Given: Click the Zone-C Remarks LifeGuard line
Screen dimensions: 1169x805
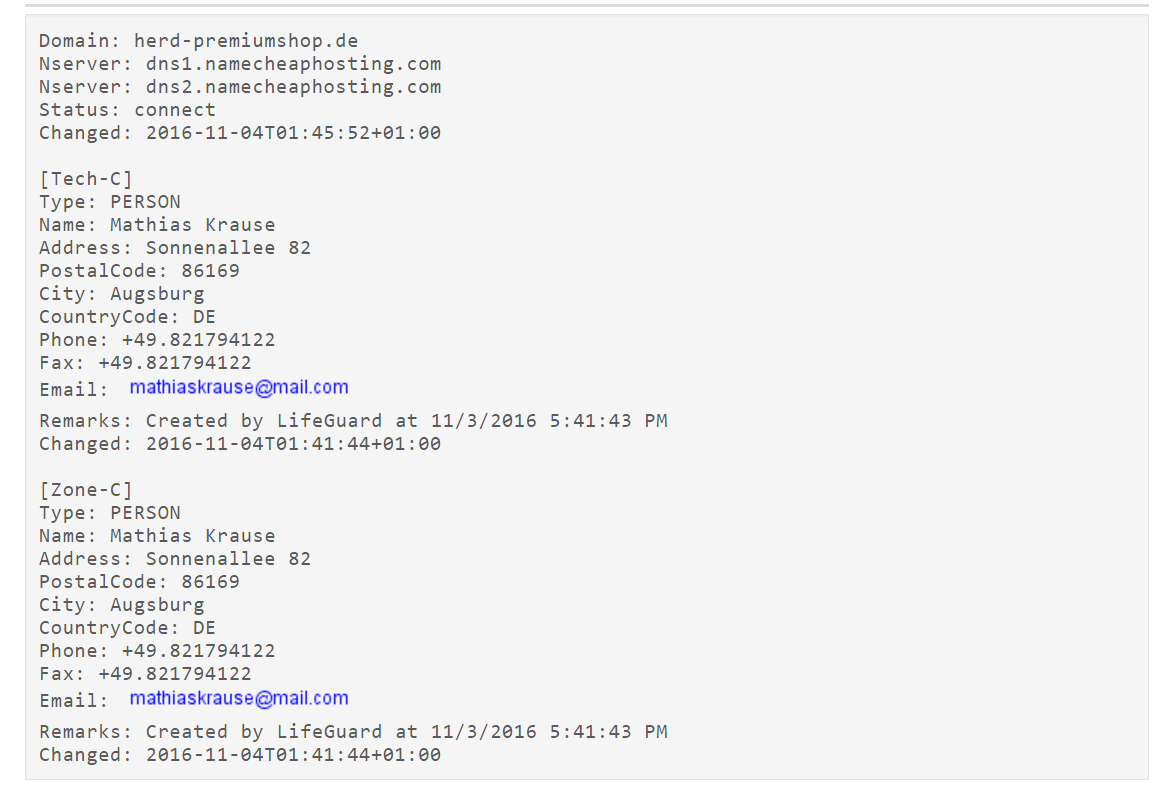Looking at the screenshot, I should (x=353, y=732).
